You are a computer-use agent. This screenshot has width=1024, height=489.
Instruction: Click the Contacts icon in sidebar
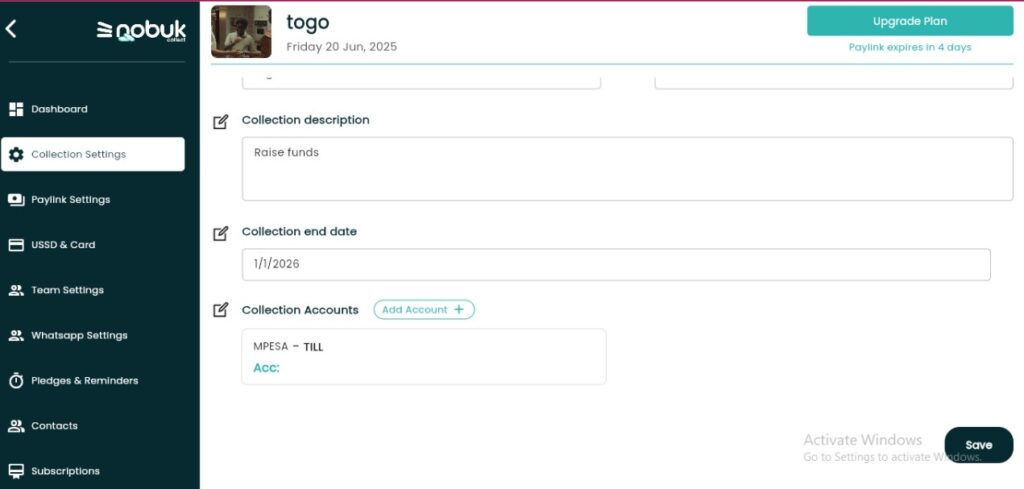[x=16, y=426]
